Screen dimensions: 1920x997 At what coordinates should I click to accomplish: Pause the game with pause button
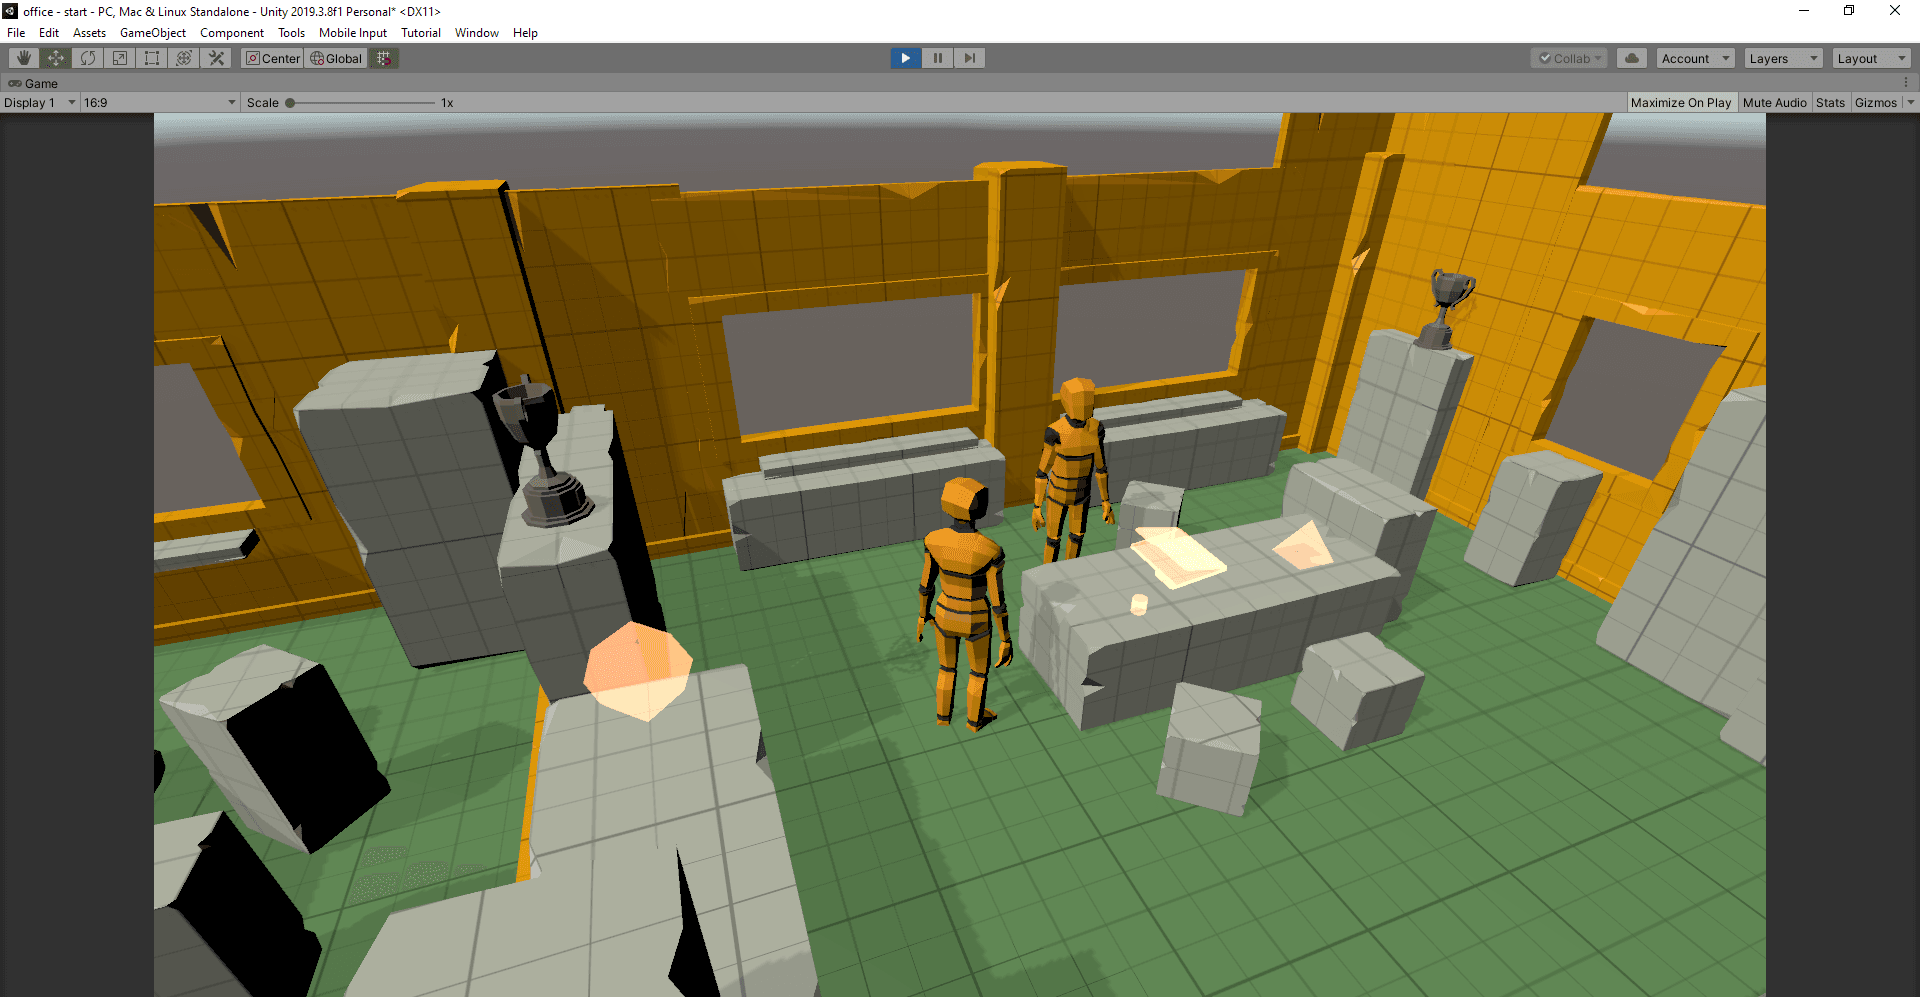937,58
